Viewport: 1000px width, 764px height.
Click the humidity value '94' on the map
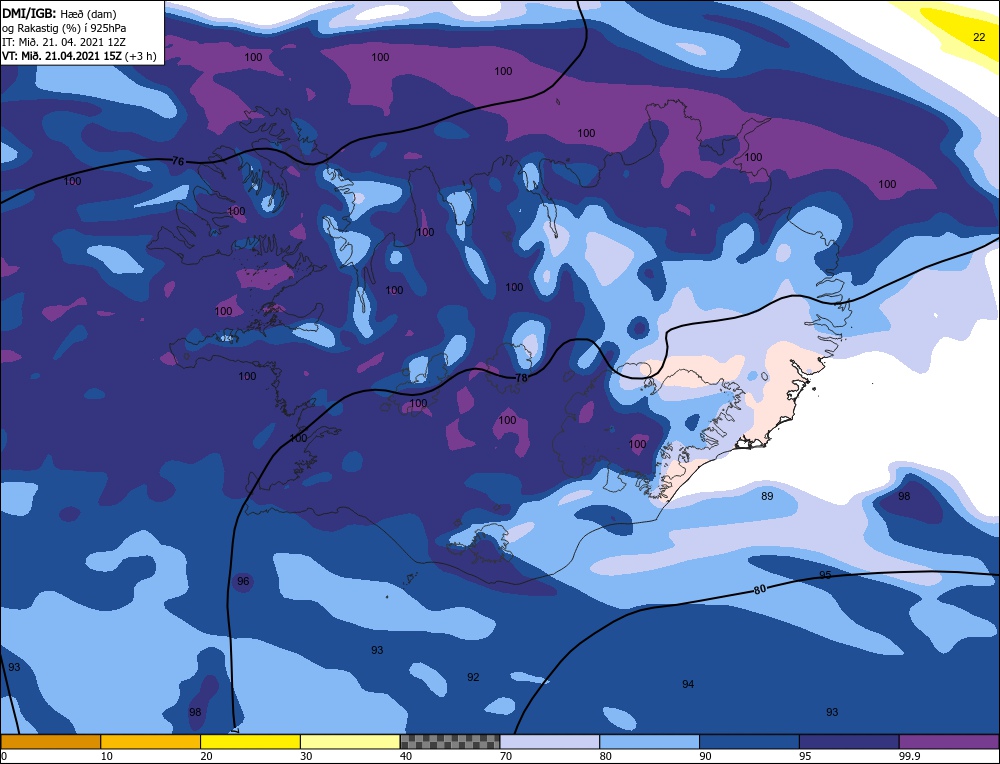pos(688,684)
